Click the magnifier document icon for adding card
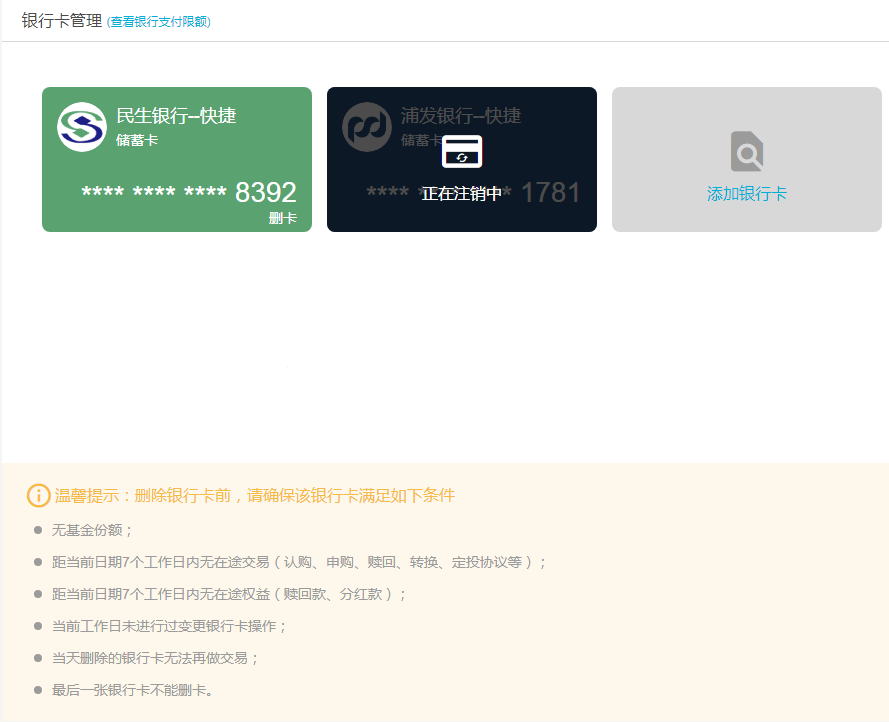 tap(746, 152)
